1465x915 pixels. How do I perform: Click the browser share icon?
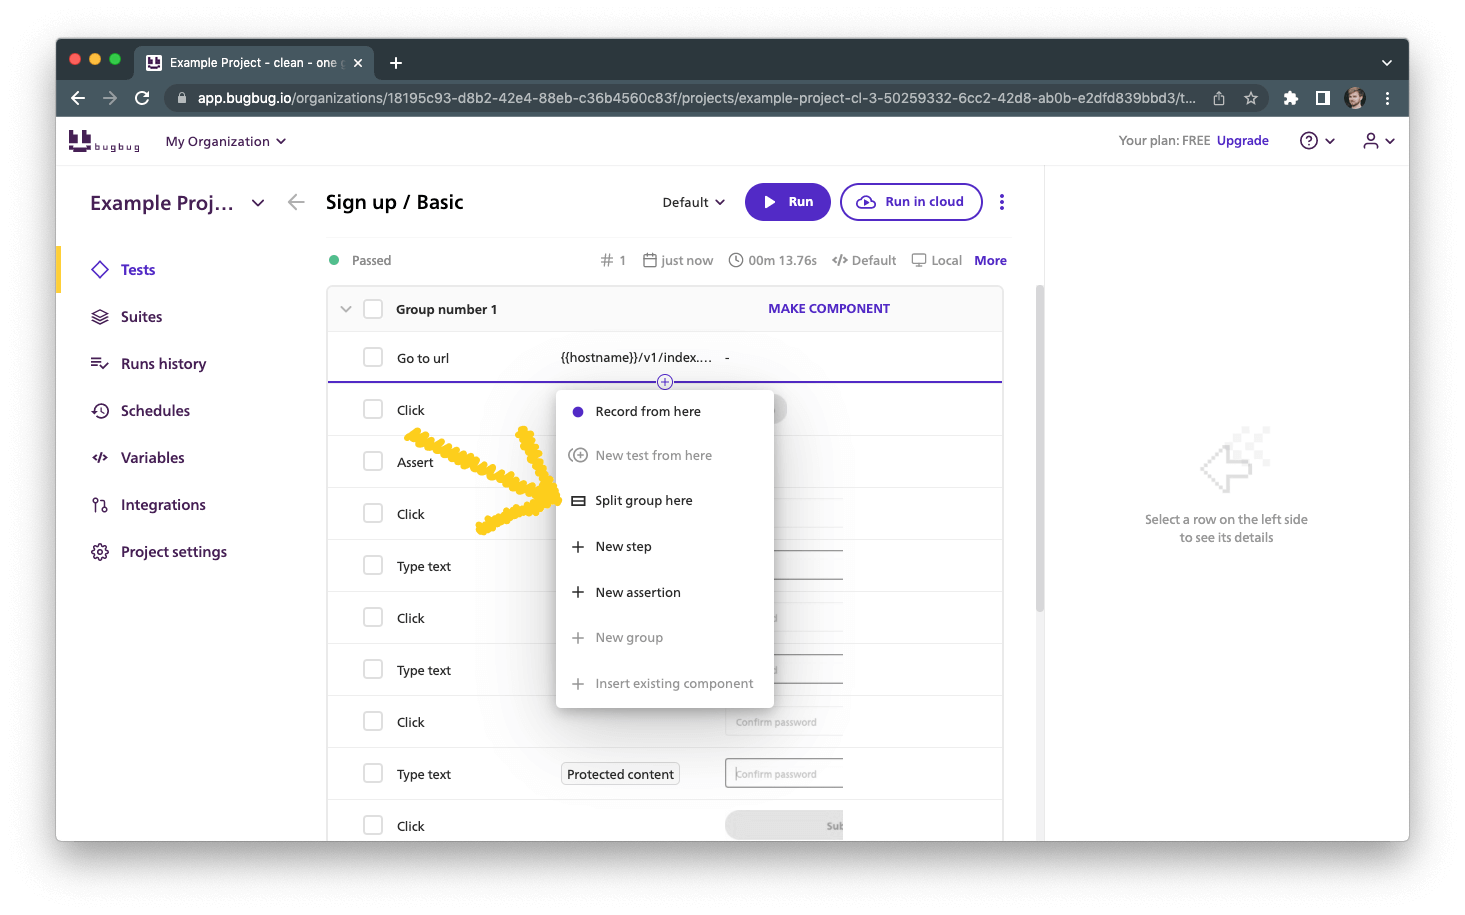1219,98
